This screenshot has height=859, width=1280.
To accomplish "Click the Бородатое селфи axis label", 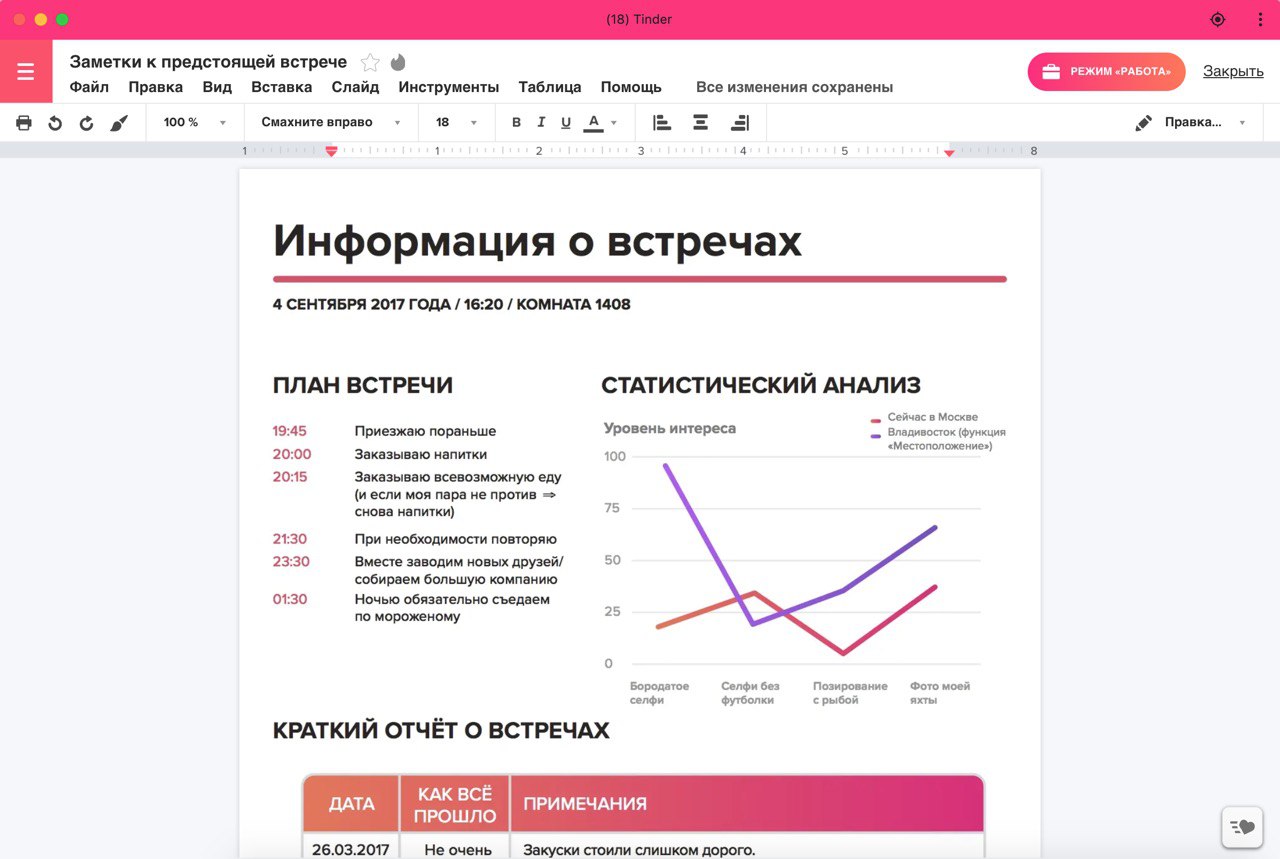I will coord(660,693).
